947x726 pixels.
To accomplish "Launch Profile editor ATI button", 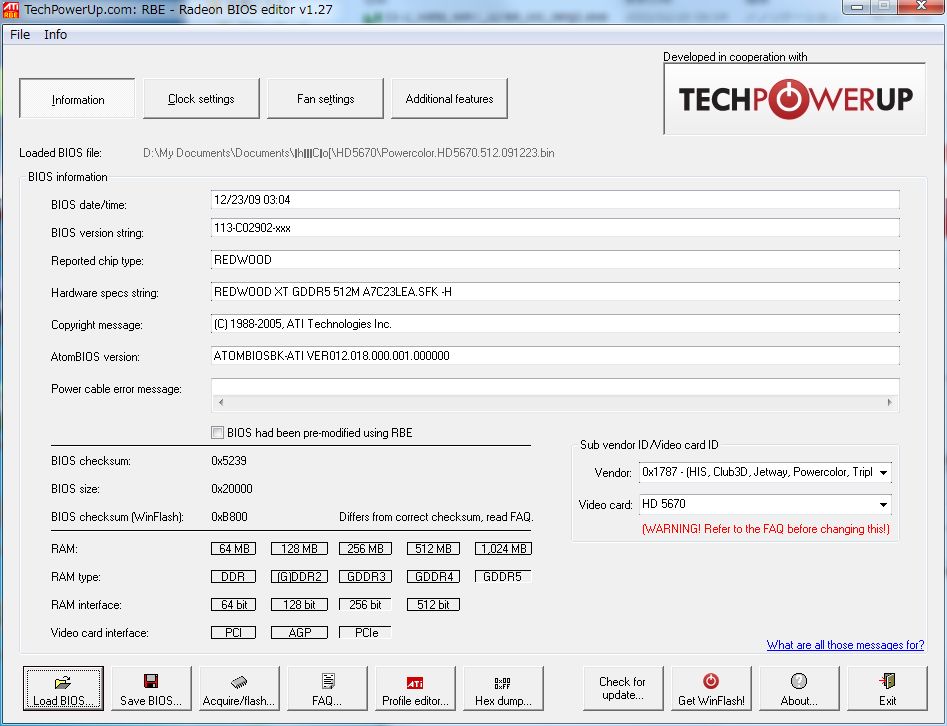I will pos(416,688).
